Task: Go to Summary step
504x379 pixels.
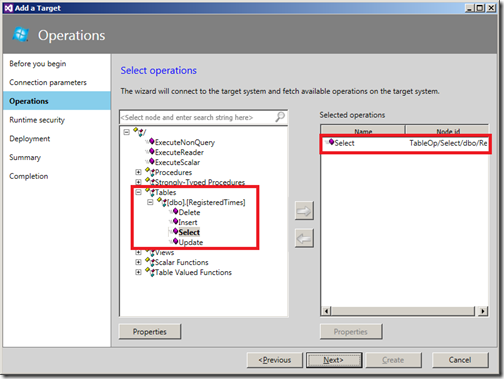Action: pyautogui.click(x=25, y=157)
